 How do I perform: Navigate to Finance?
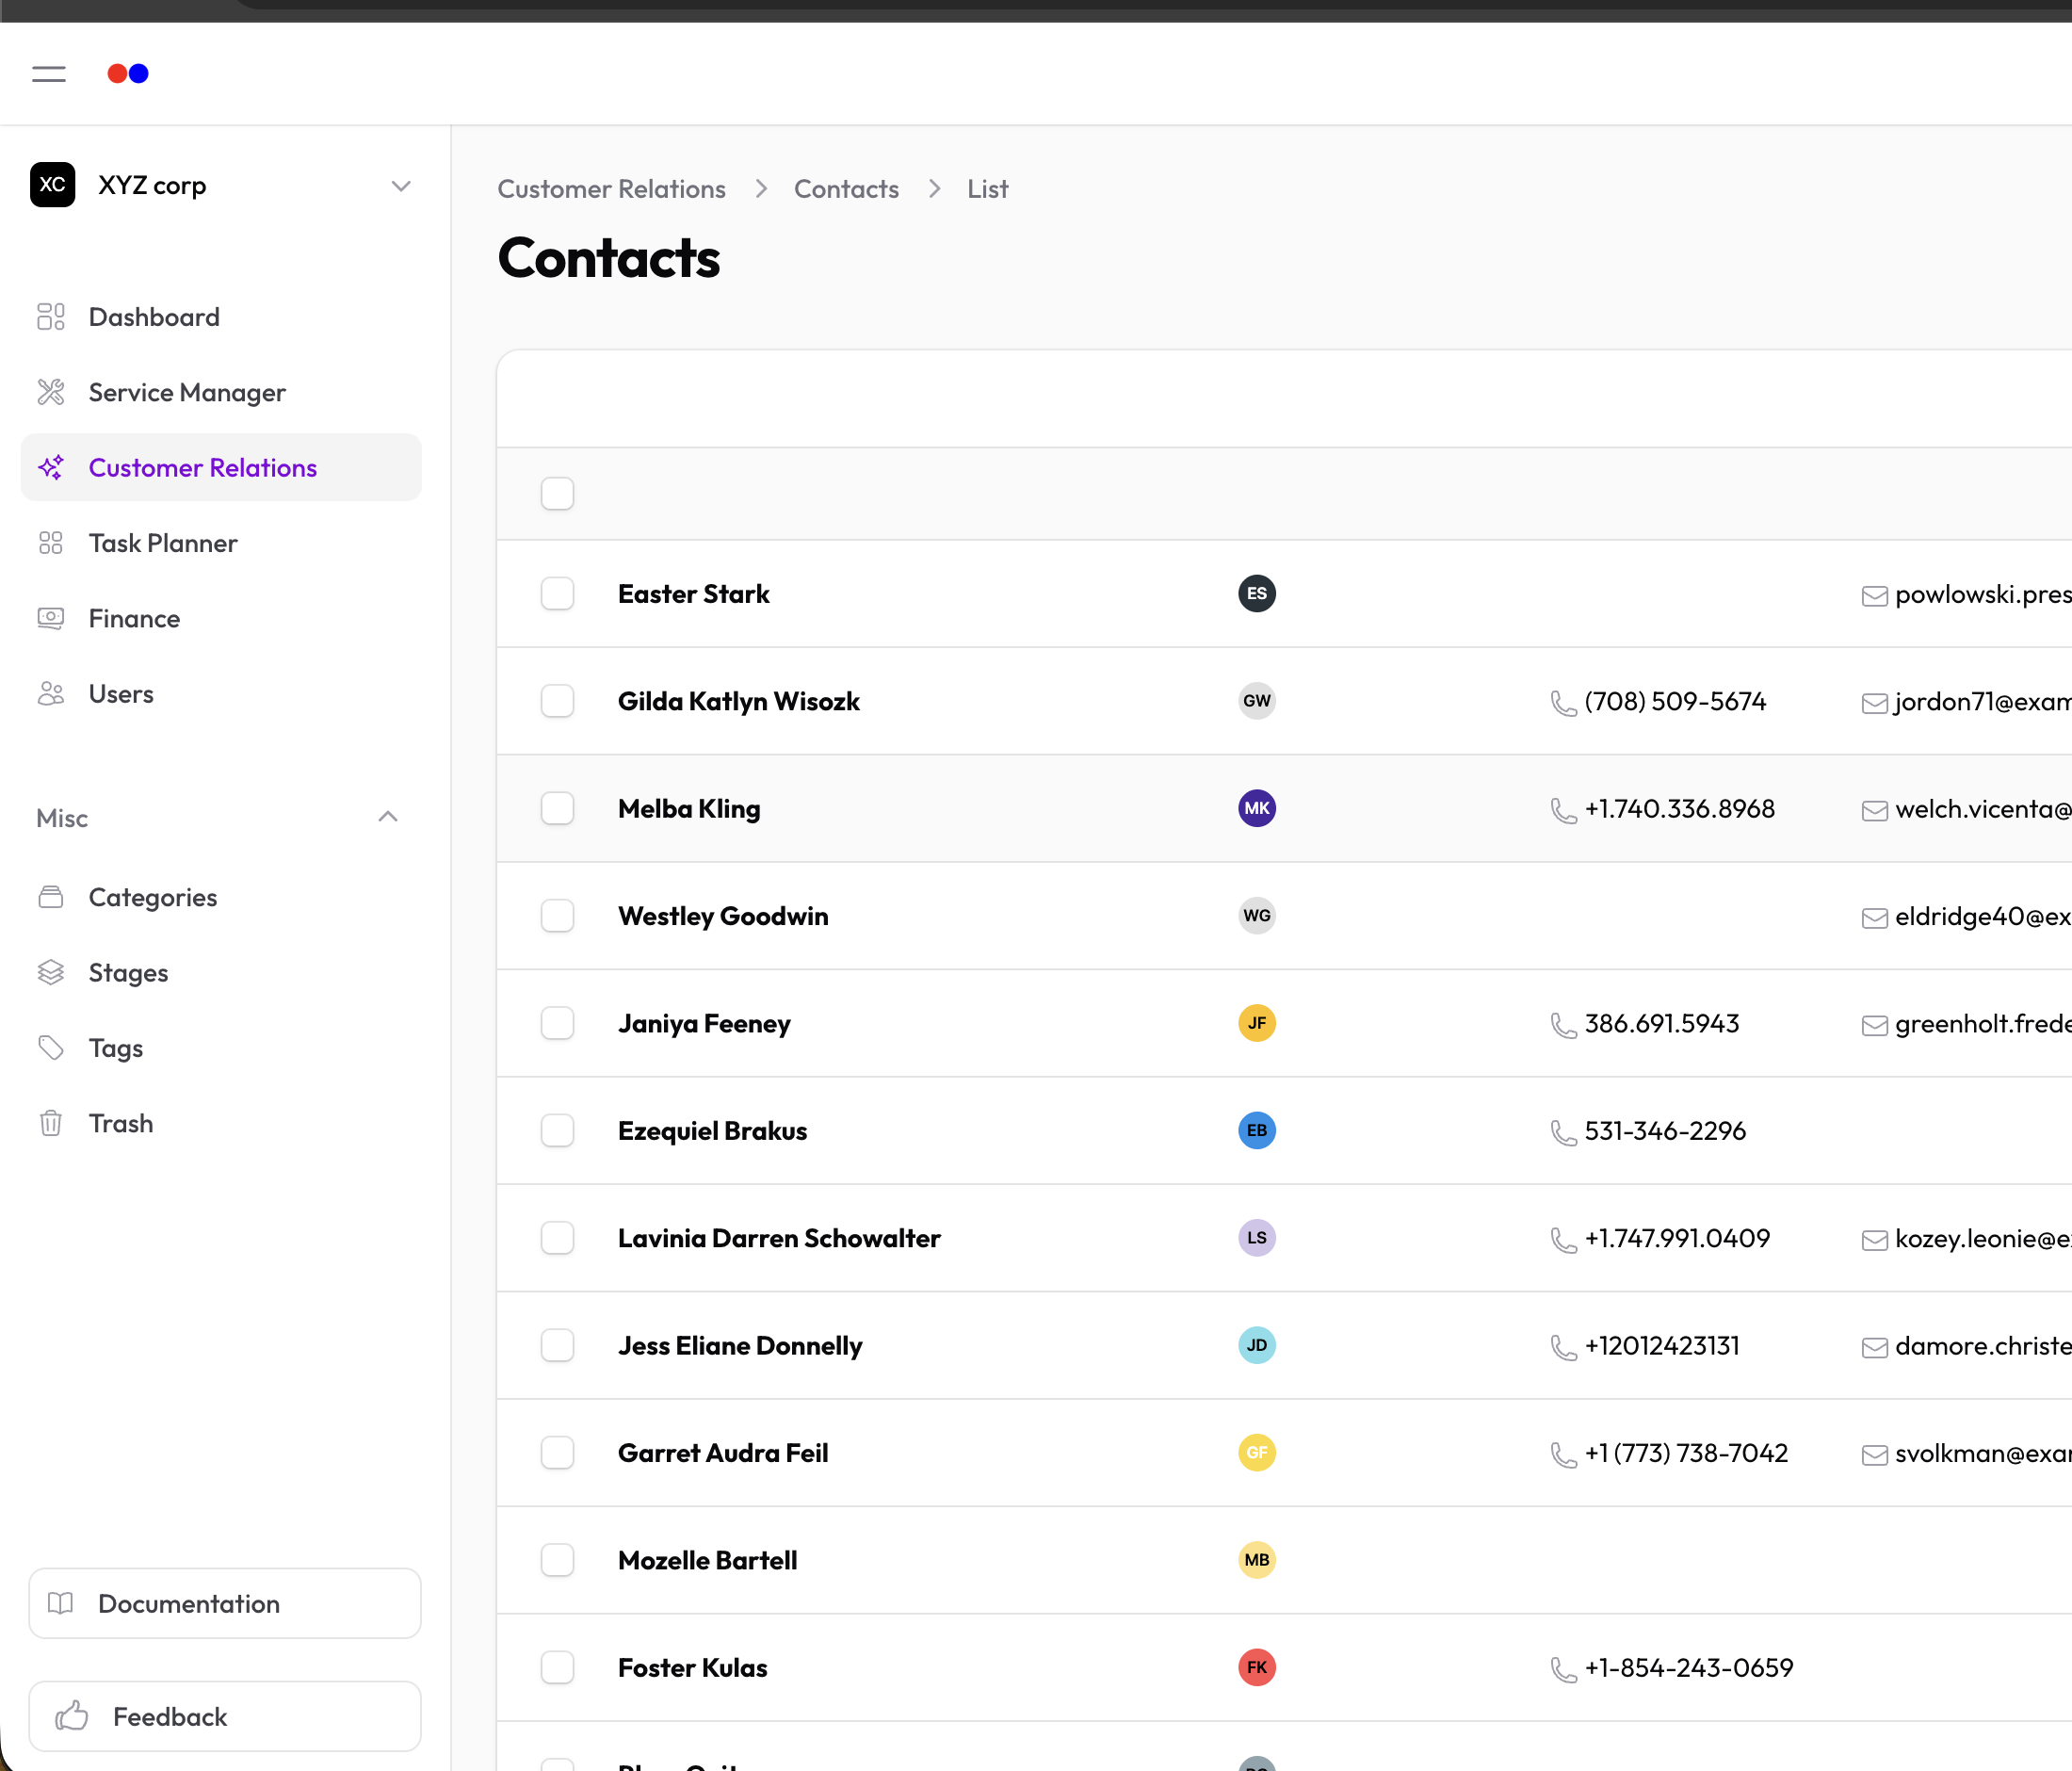(221, 618)
